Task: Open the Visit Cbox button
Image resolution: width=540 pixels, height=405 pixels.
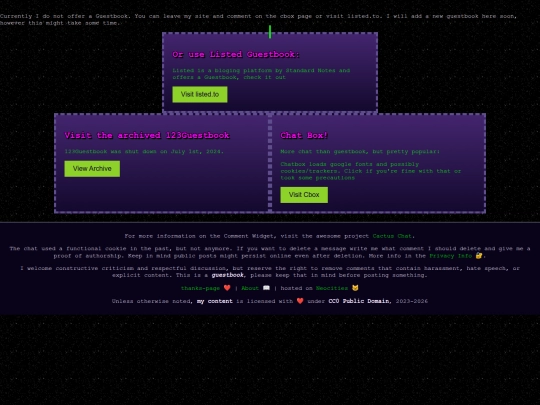Action: (304, 195)
